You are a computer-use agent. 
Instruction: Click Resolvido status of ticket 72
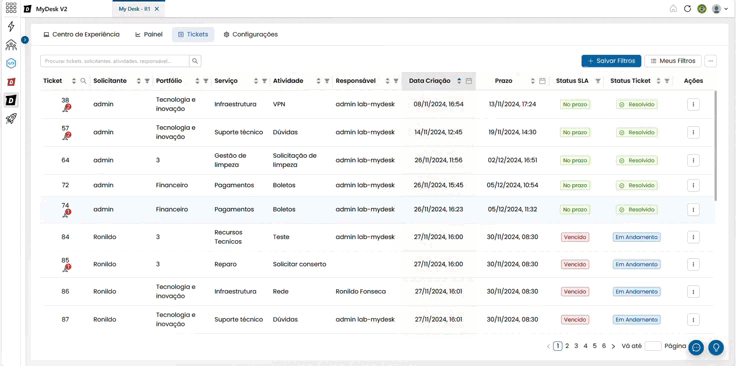click(x=636, y=185)
